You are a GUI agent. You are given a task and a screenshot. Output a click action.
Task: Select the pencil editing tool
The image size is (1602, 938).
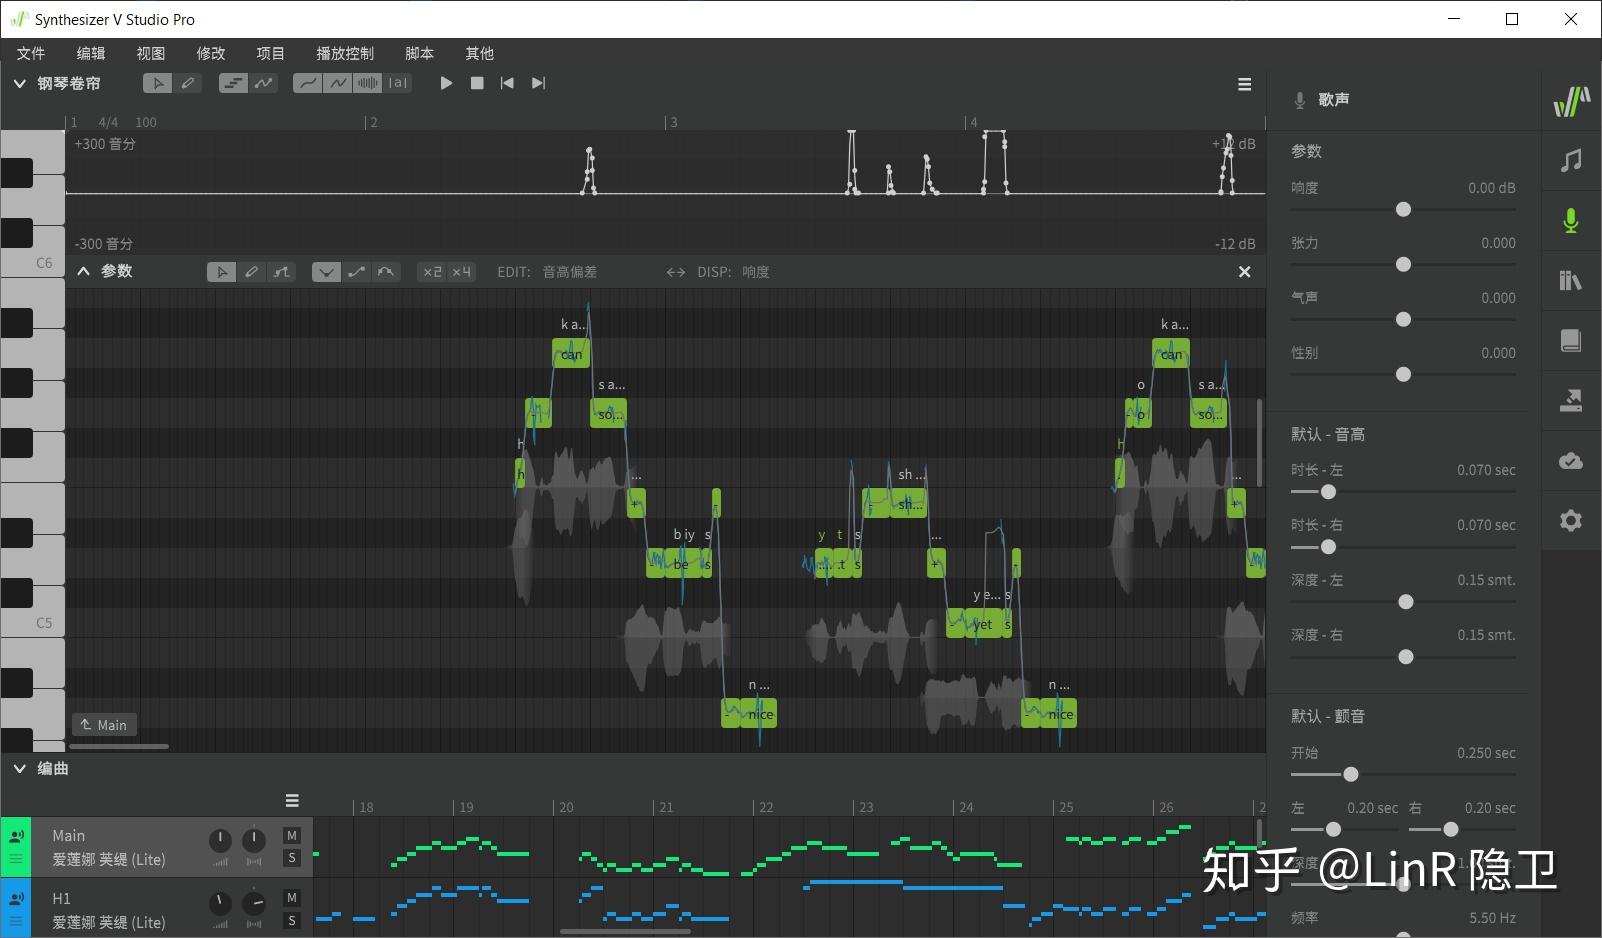pos(188,83)
